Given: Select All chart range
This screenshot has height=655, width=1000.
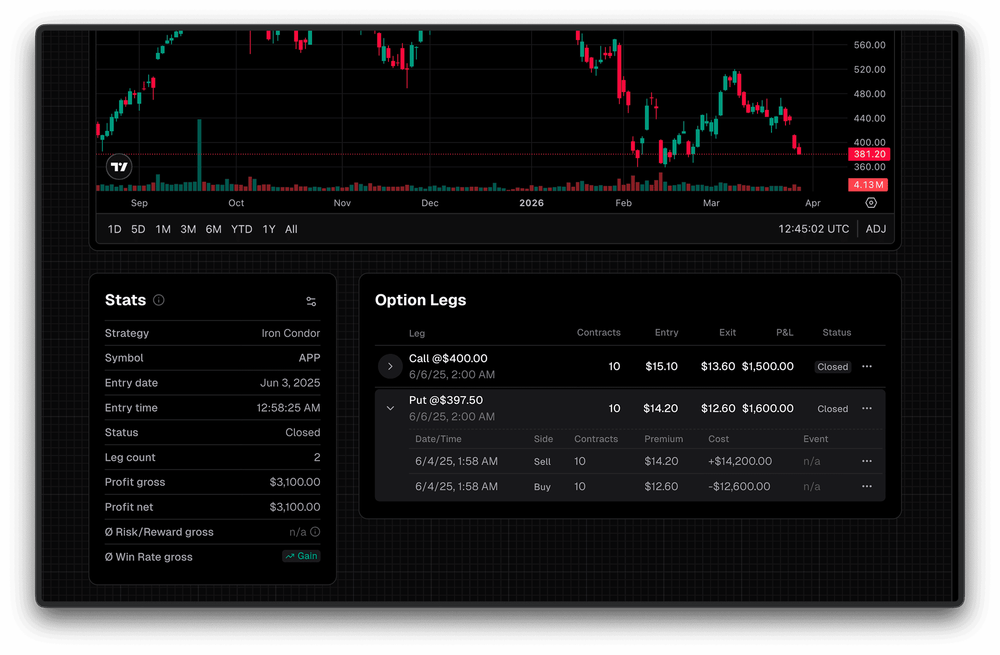Looking at the screenshot, I should pos(291,229).
